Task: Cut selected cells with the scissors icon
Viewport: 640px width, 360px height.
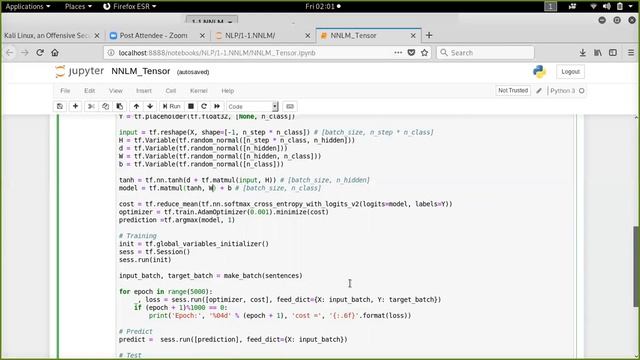Action: pos(91,107)
